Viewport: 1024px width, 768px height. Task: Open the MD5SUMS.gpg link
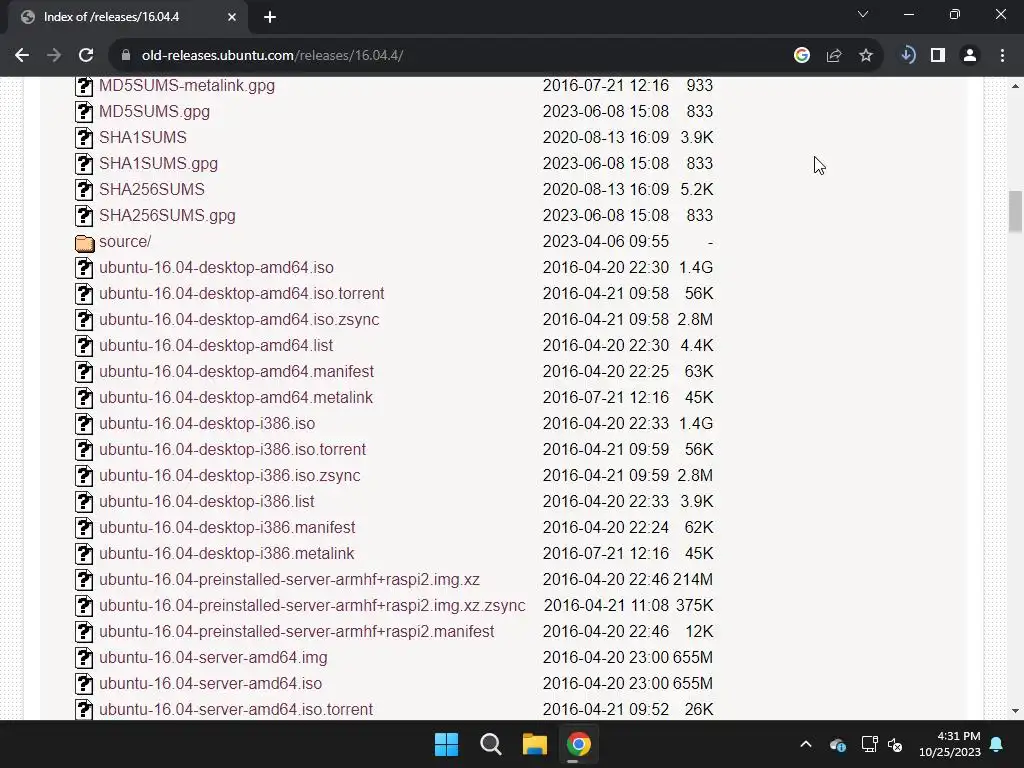coord(155,112)
